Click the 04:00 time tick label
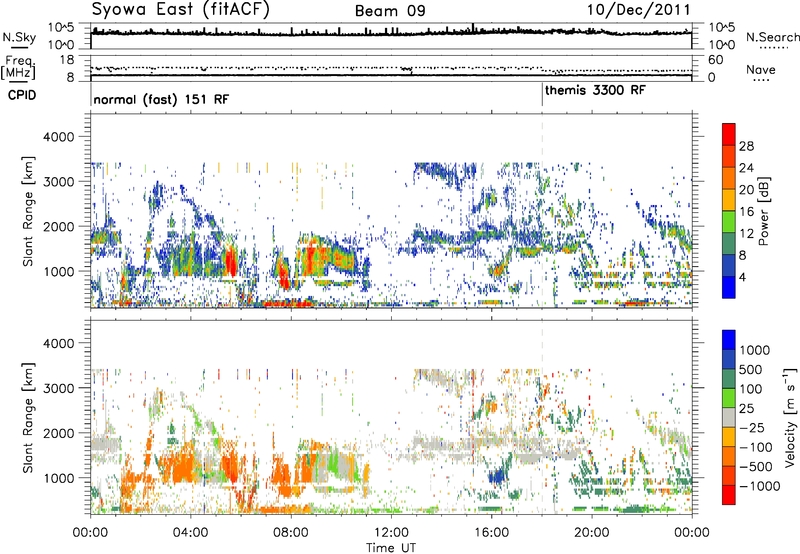 [x=190, y=533]
